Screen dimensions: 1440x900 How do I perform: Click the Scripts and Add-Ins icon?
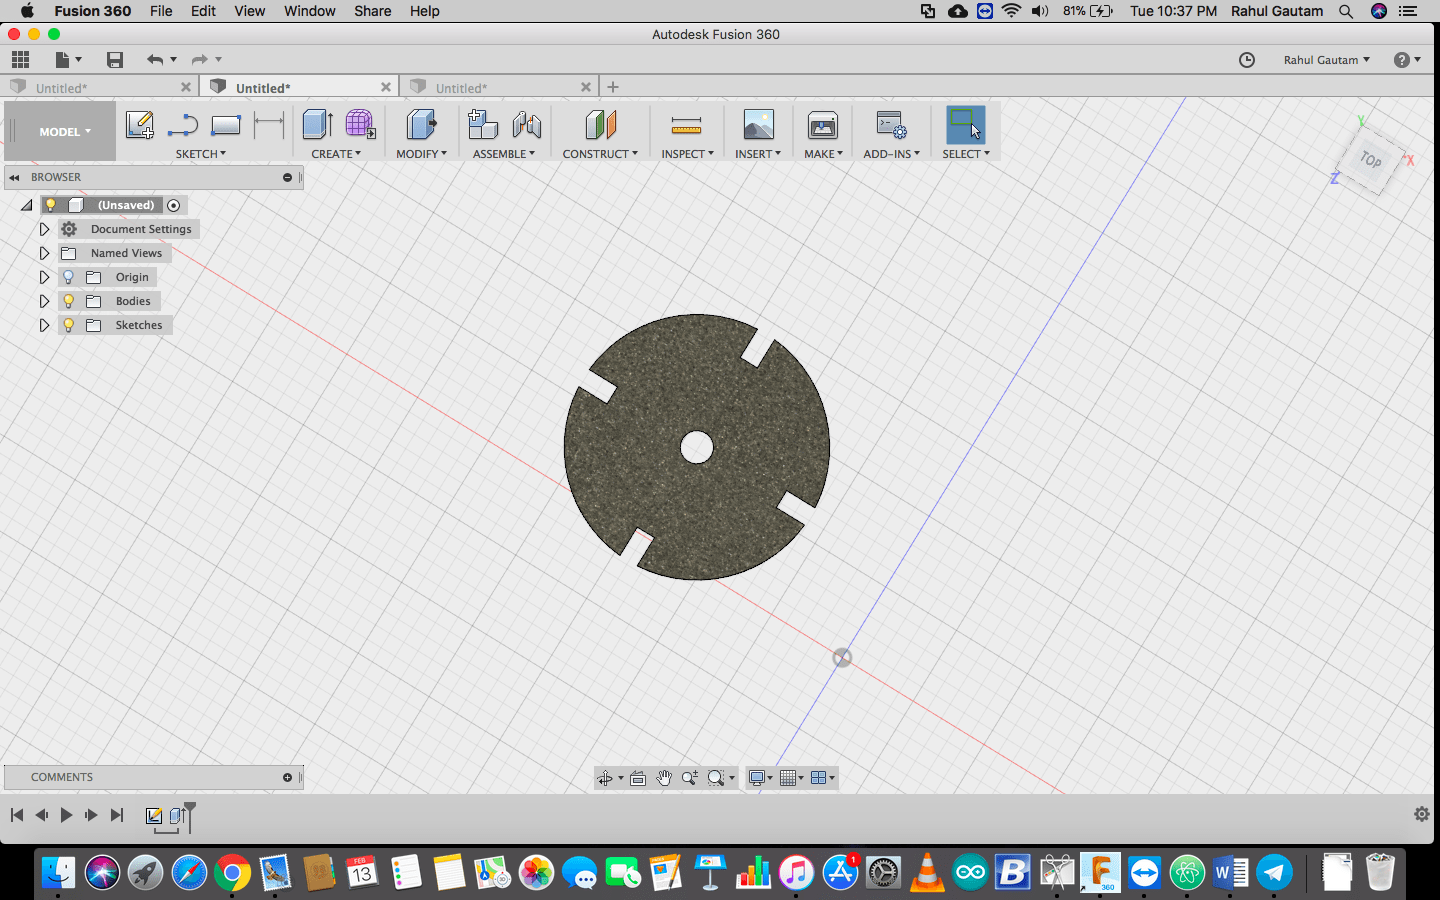891,125
